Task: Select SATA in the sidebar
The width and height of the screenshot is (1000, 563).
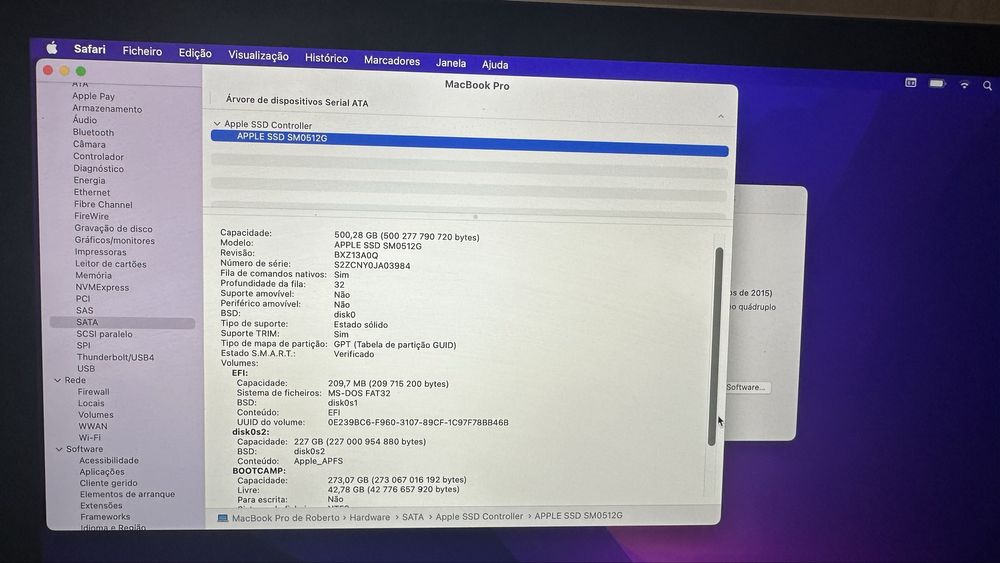Action: click(122, 323)
